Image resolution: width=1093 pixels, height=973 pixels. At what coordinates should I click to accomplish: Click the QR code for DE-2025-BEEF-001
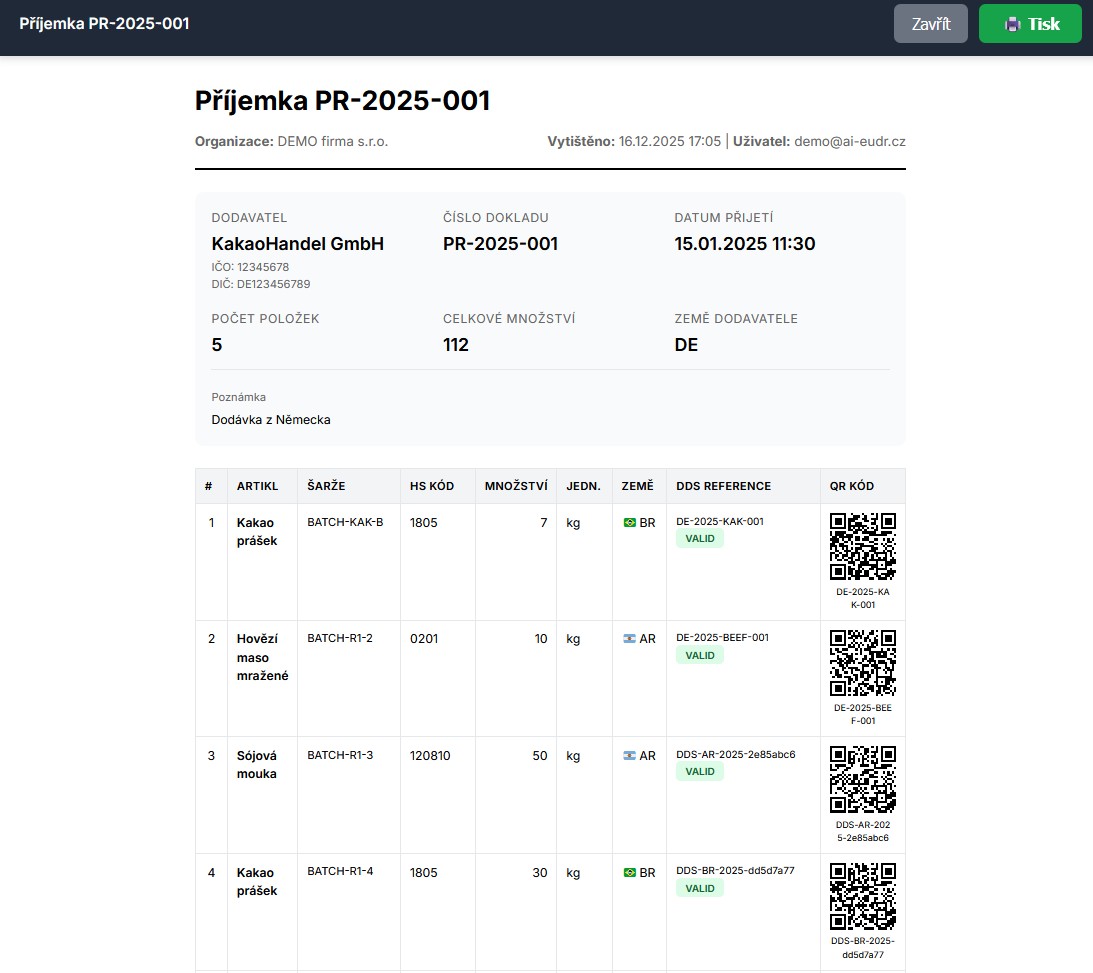click(862, 663)
